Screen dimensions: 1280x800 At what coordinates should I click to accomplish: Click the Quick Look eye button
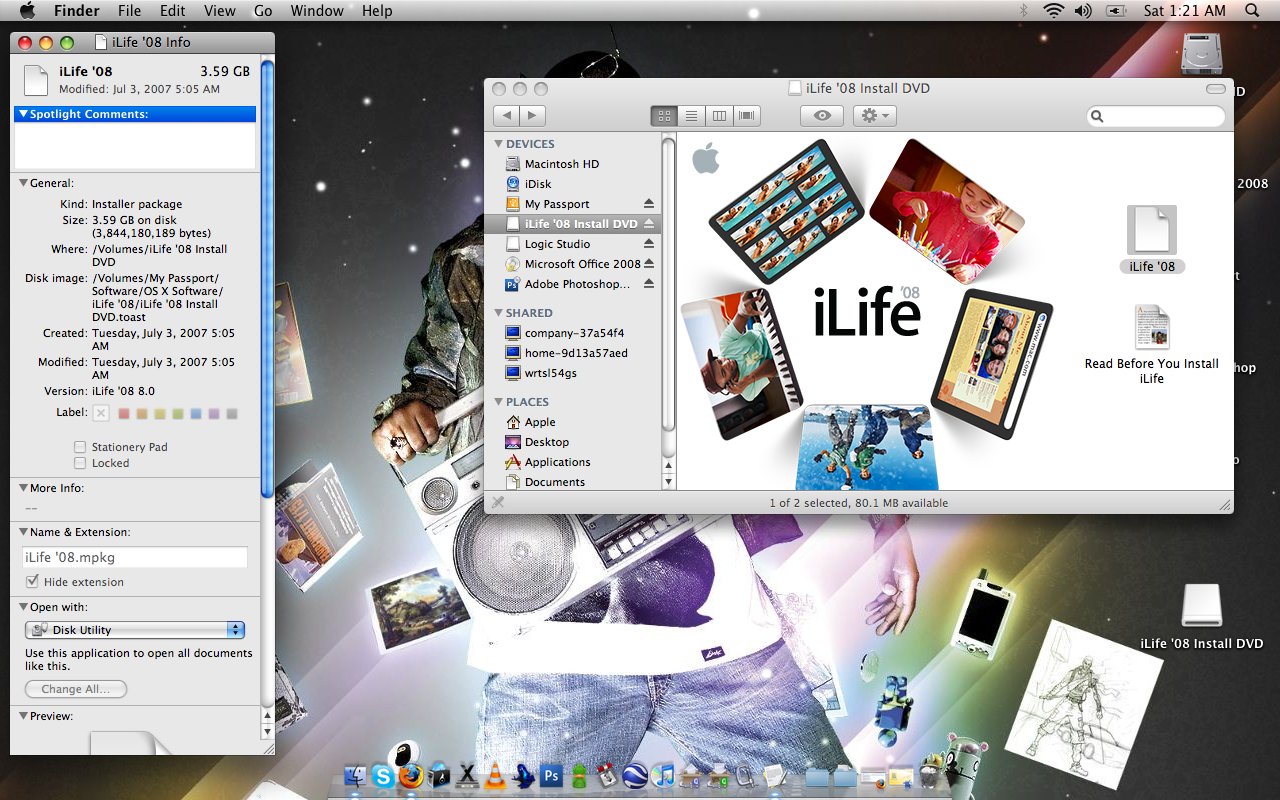coord(822,116)
